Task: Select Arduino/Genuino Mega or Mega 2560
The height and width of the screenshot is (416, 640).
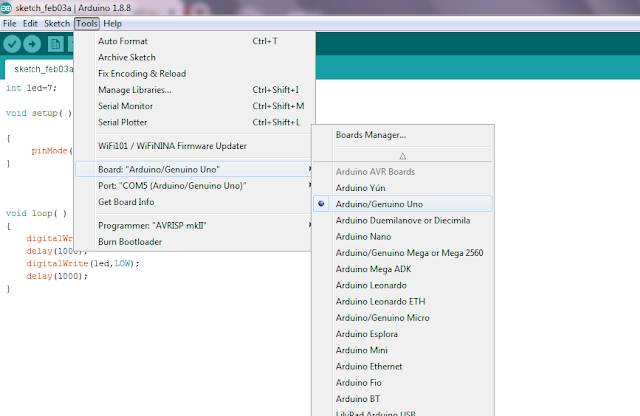Action: tap(403, 253)
